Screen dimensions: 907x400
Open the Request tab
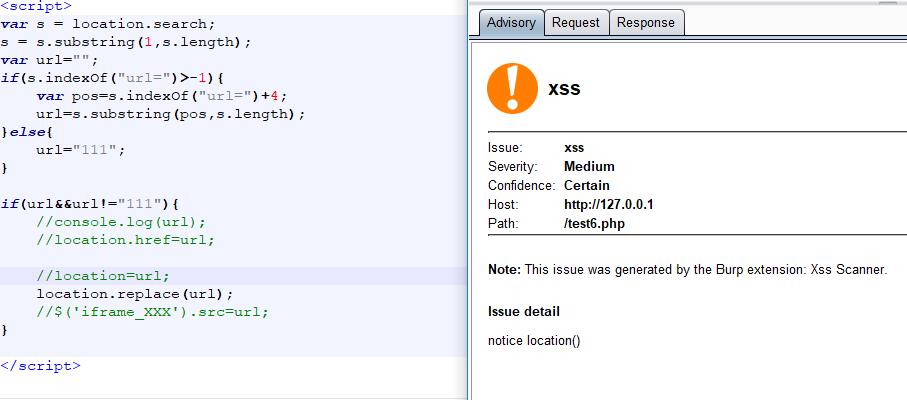tap(576, 23)
